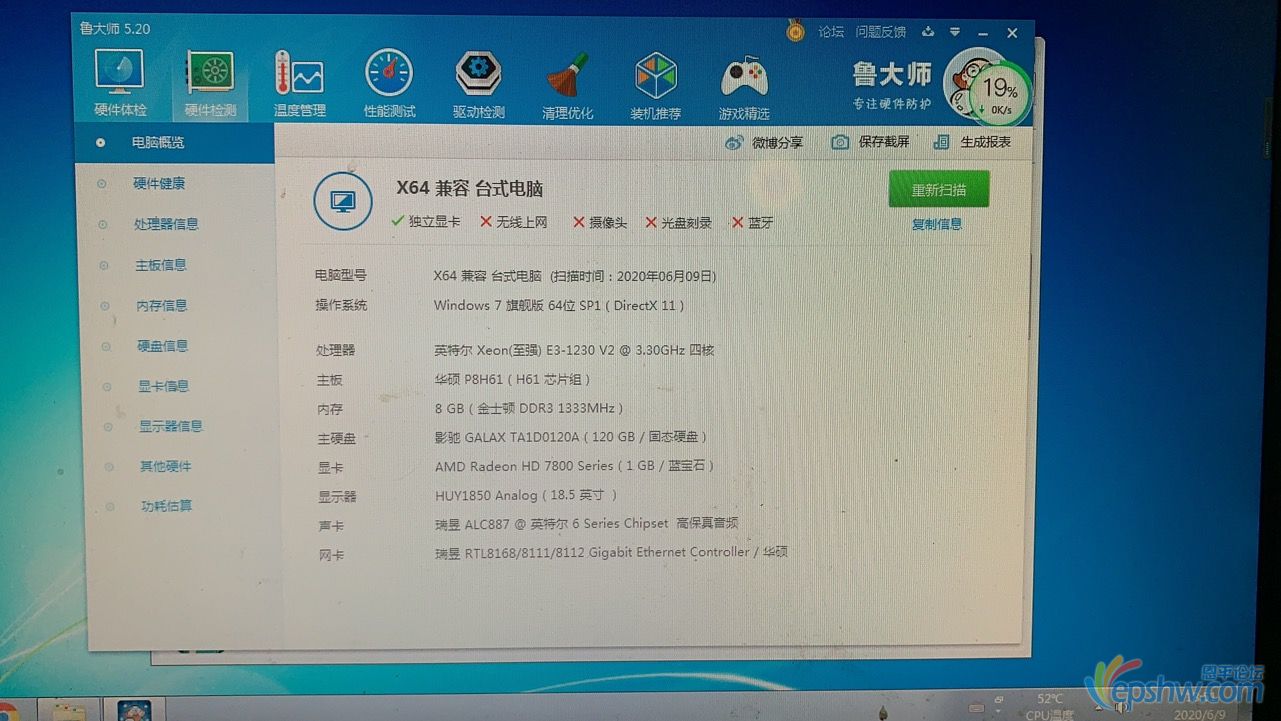Click the gold medal icon in title bar
Screen dimensions: 1281x721
795,32
